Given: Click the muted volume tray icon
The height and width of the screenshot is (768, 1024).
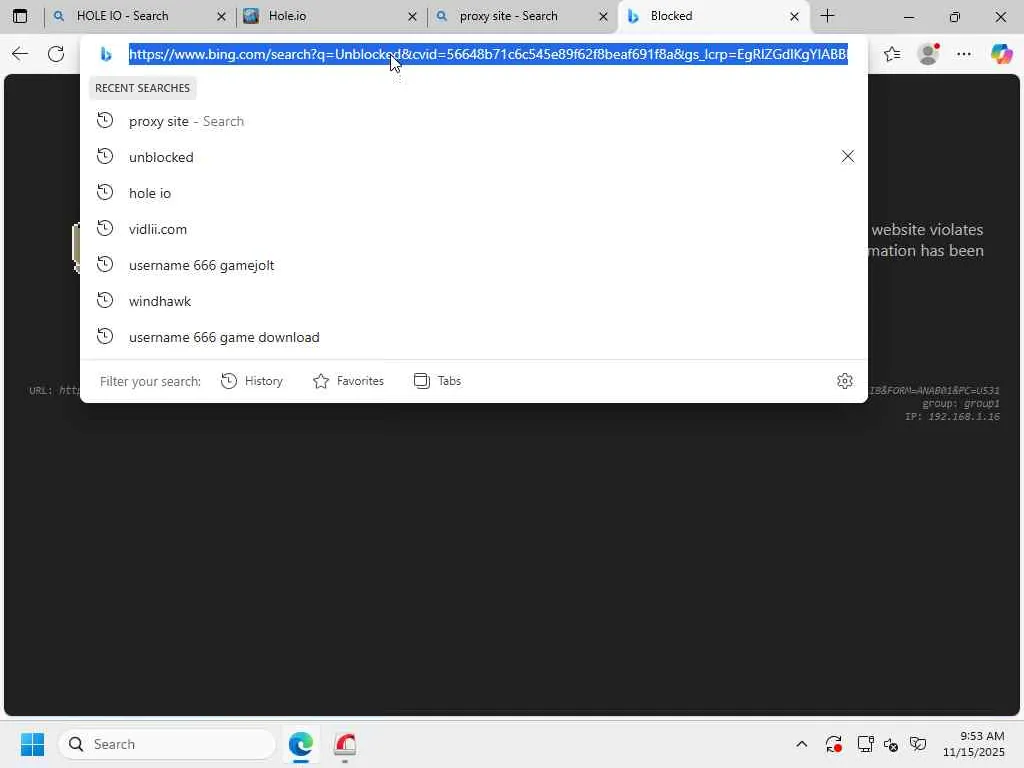Looking at the screenshot, I should [891, 744].
